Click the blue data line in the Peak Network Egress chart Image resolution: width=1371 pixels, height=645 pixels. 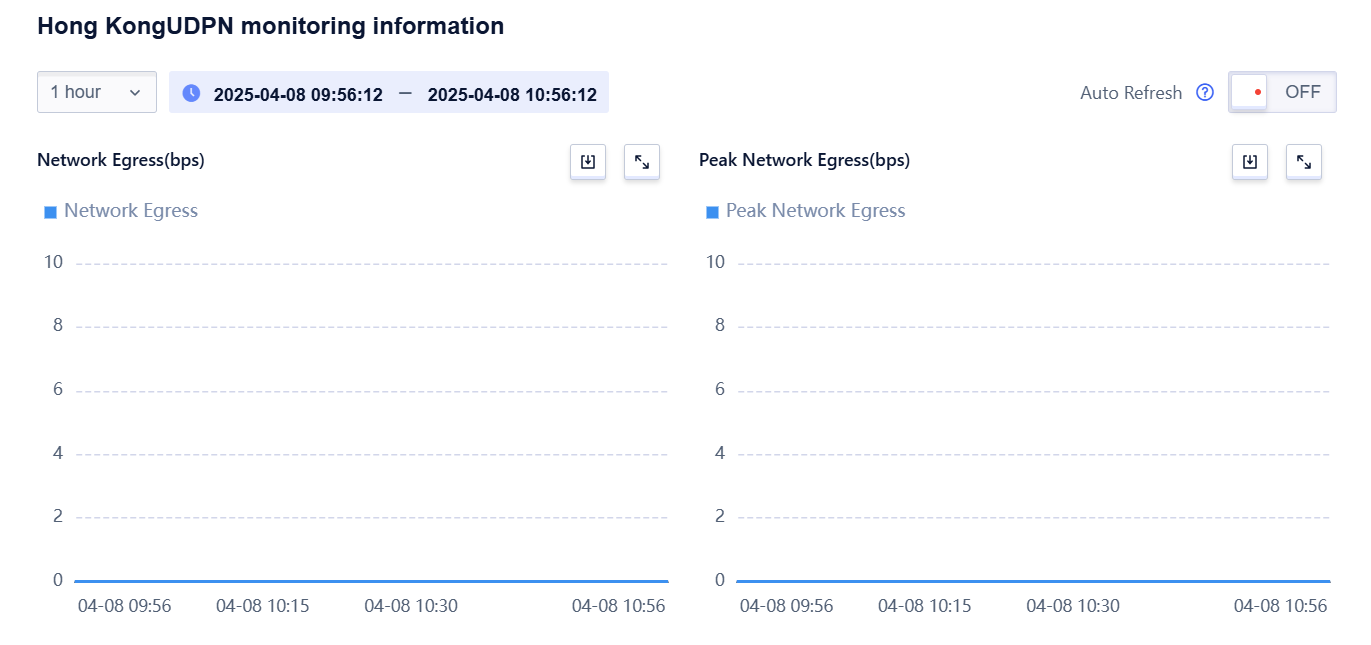(1032, 581)
